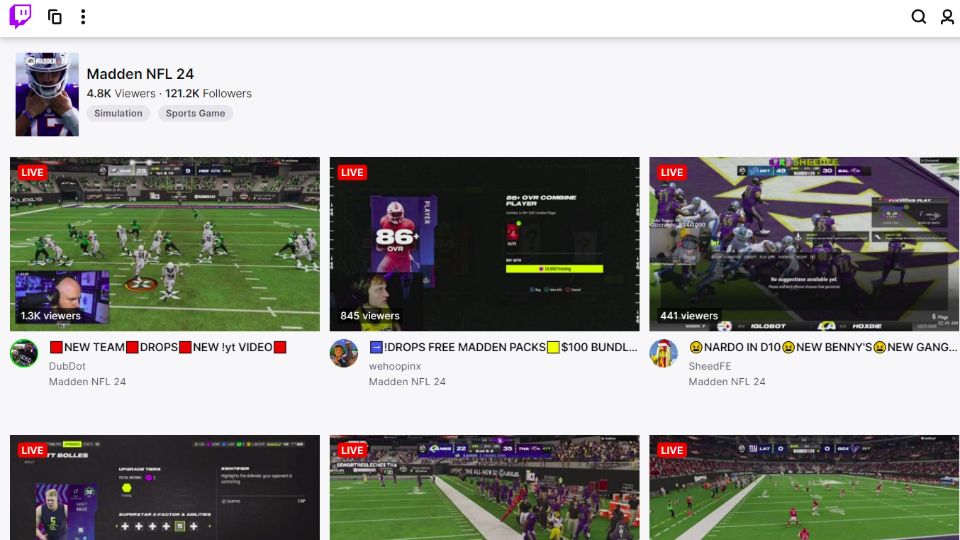Click DubDot's channel avatar
The height and width of the screenshot is (540, 960).
click(x=24, y=353)
